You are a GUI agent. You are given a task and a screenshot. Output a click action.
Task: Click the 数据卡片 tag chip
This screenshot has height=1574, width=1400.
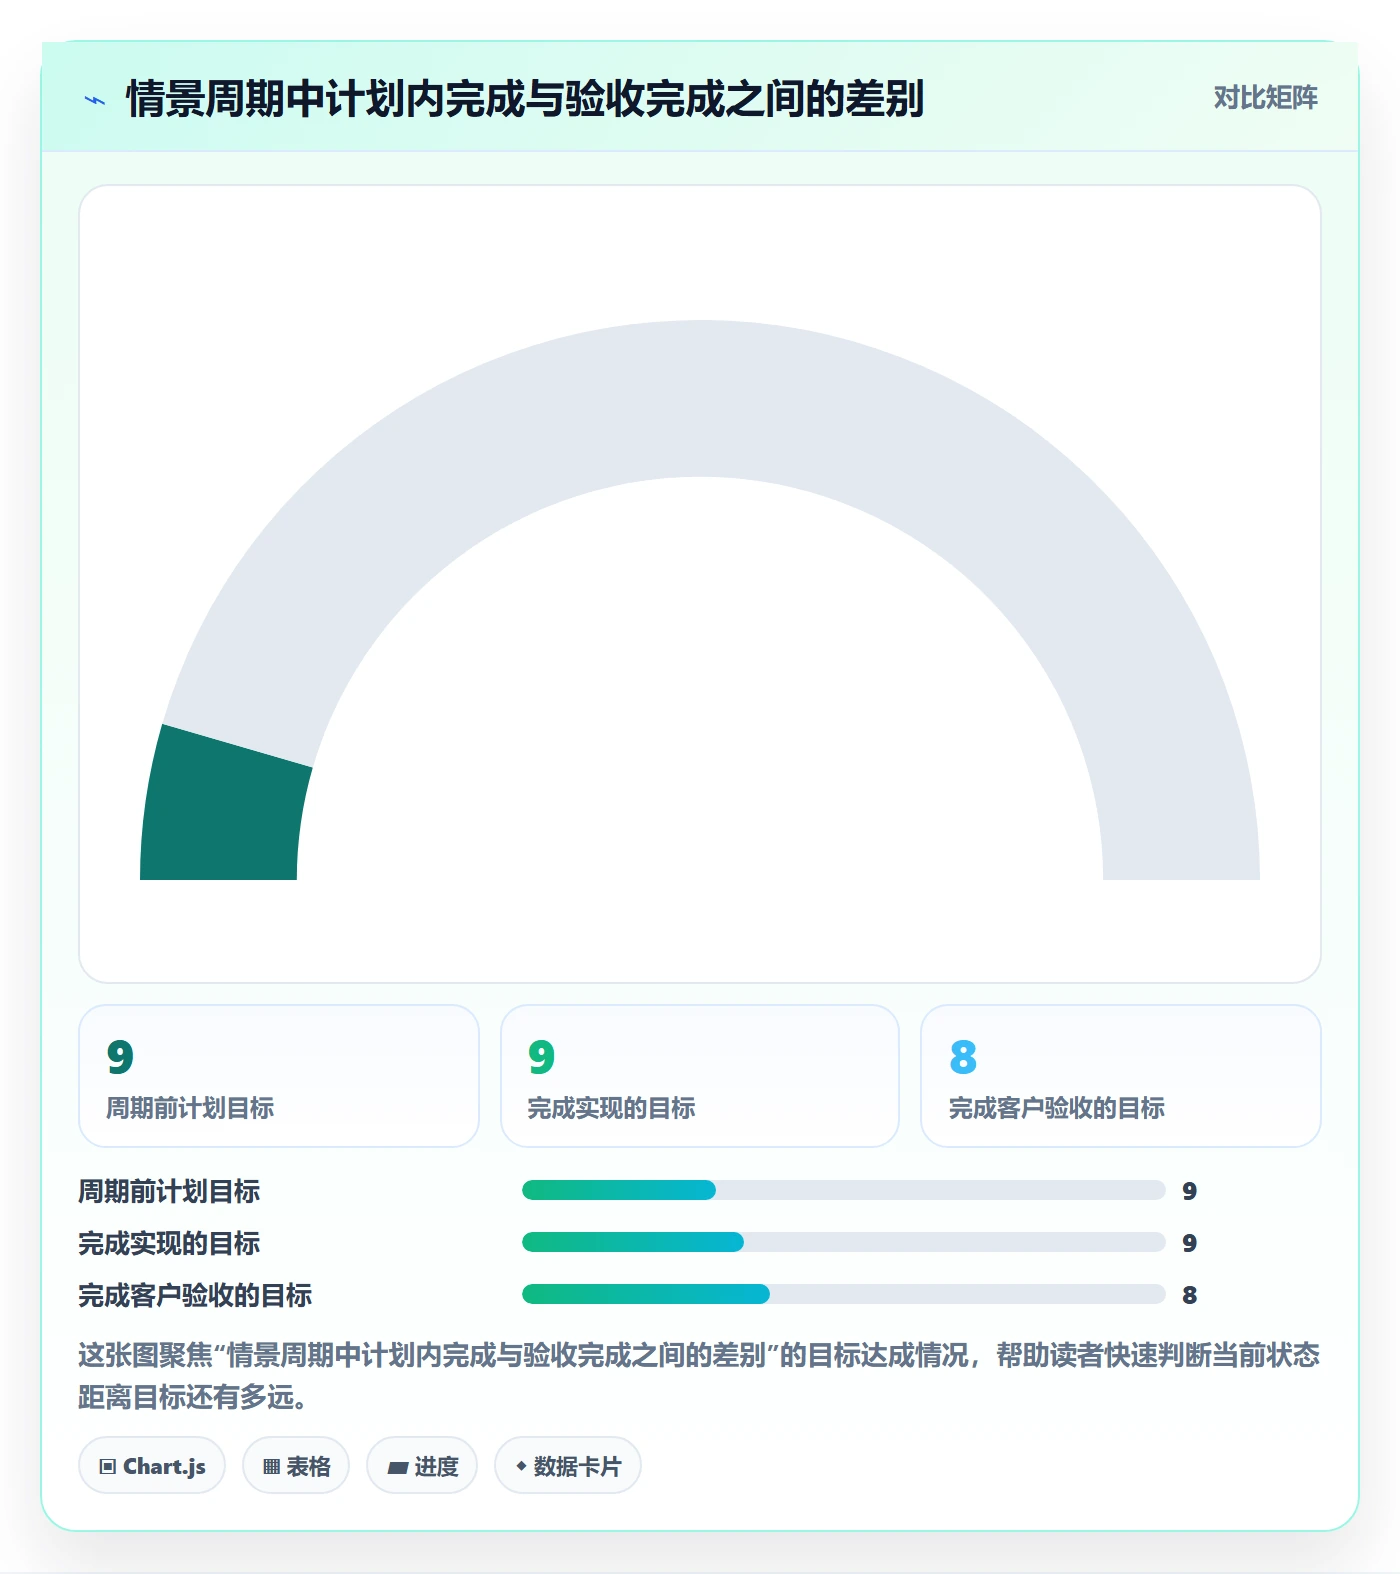568,1466
